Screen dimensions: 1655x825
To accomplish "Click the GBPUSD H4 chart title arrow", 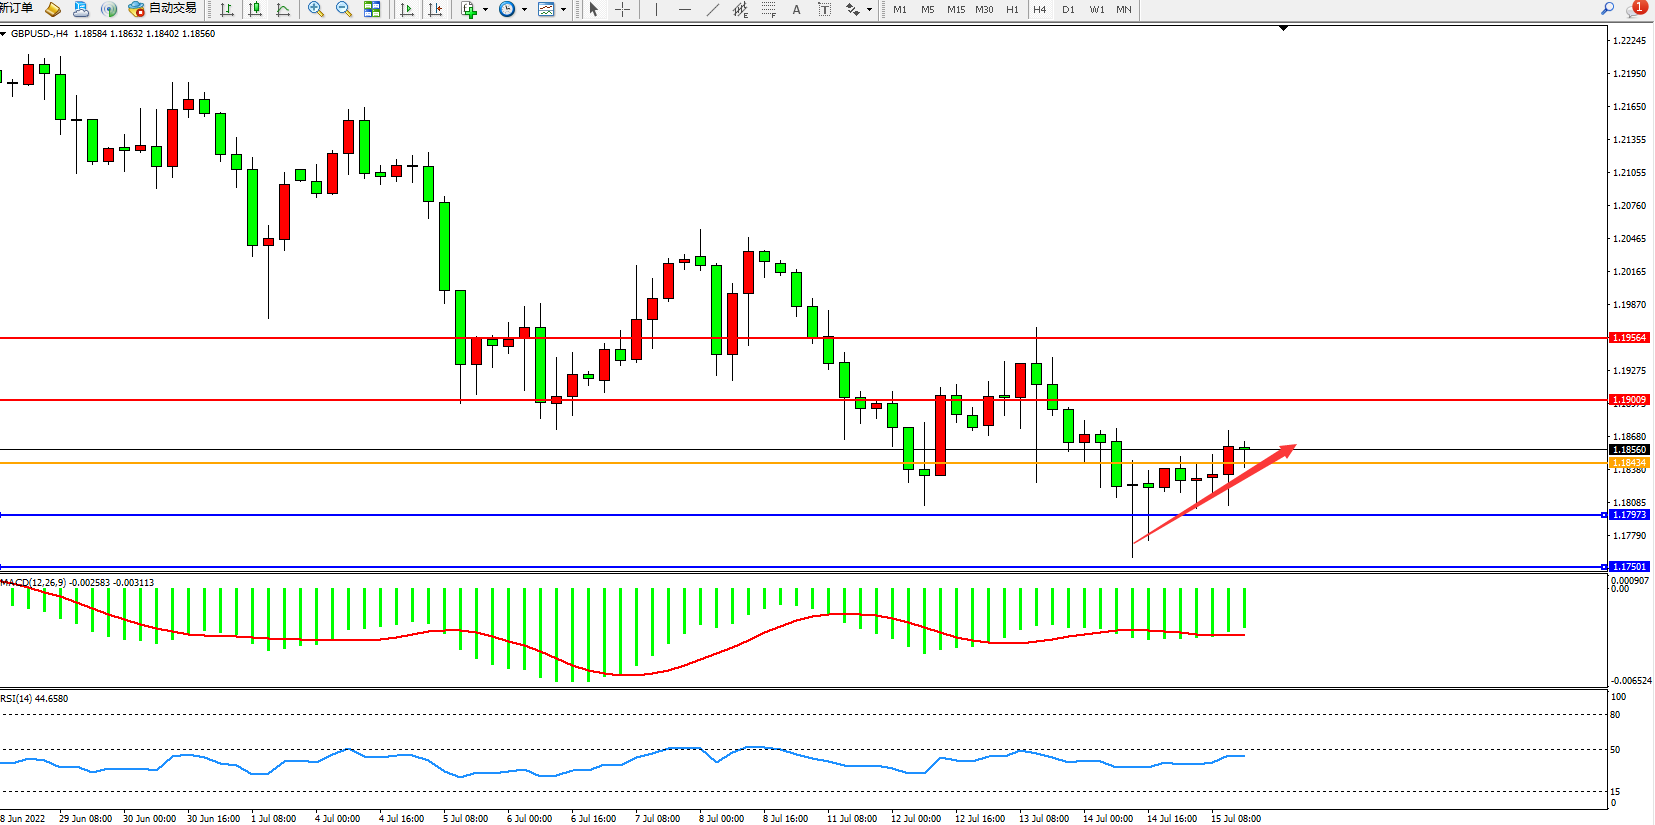I will pyautogui.click(x=4, y=34).
